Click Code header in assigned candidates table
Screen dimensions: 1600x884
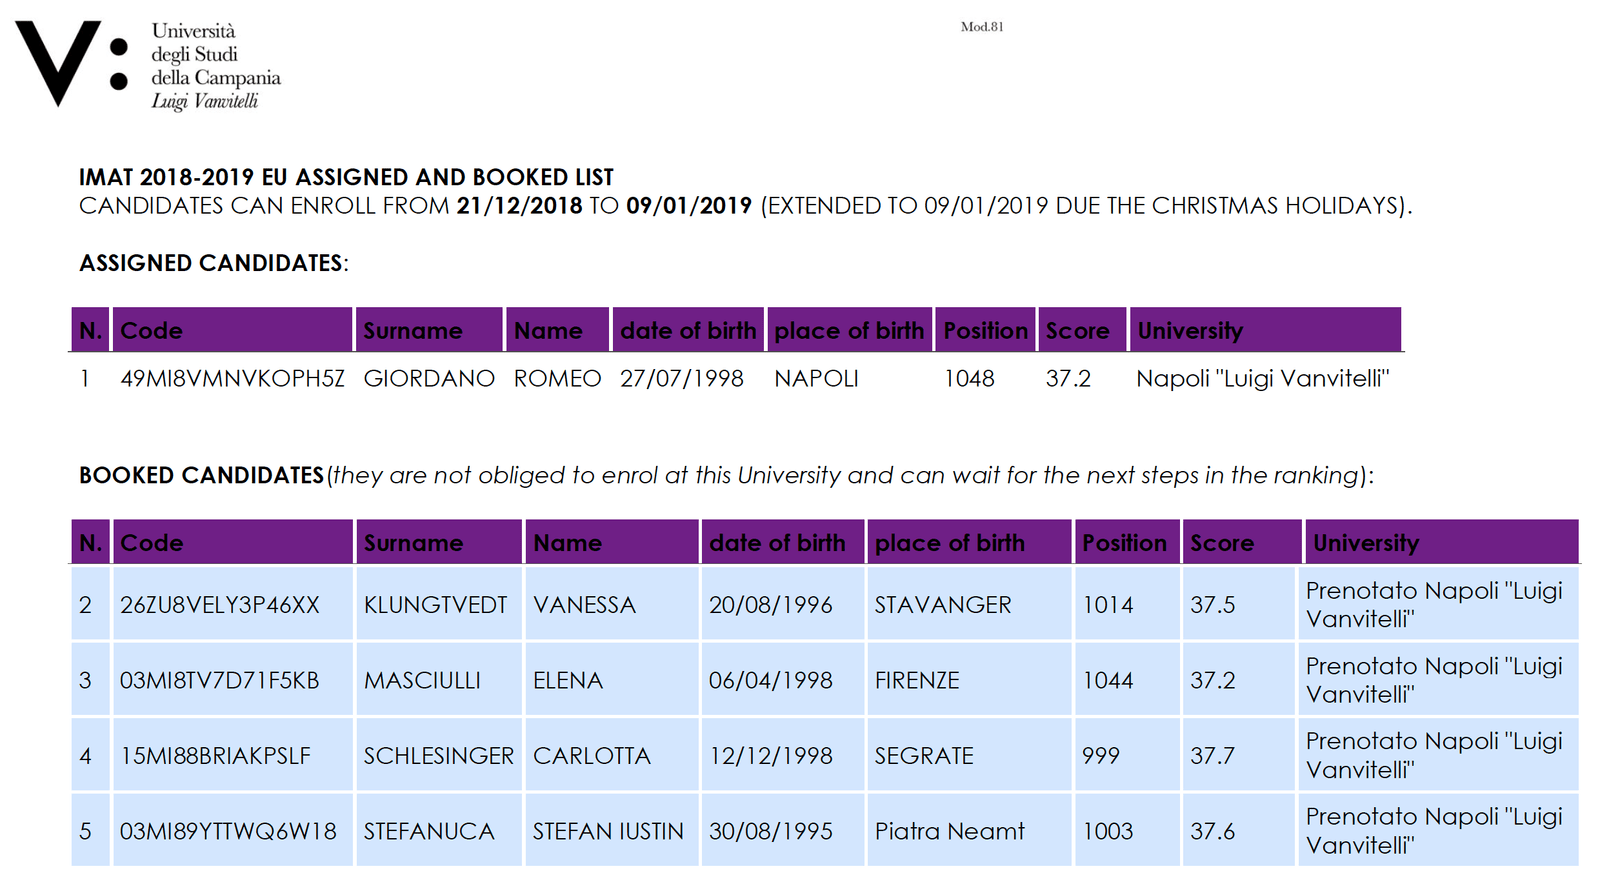pos(151,331)
